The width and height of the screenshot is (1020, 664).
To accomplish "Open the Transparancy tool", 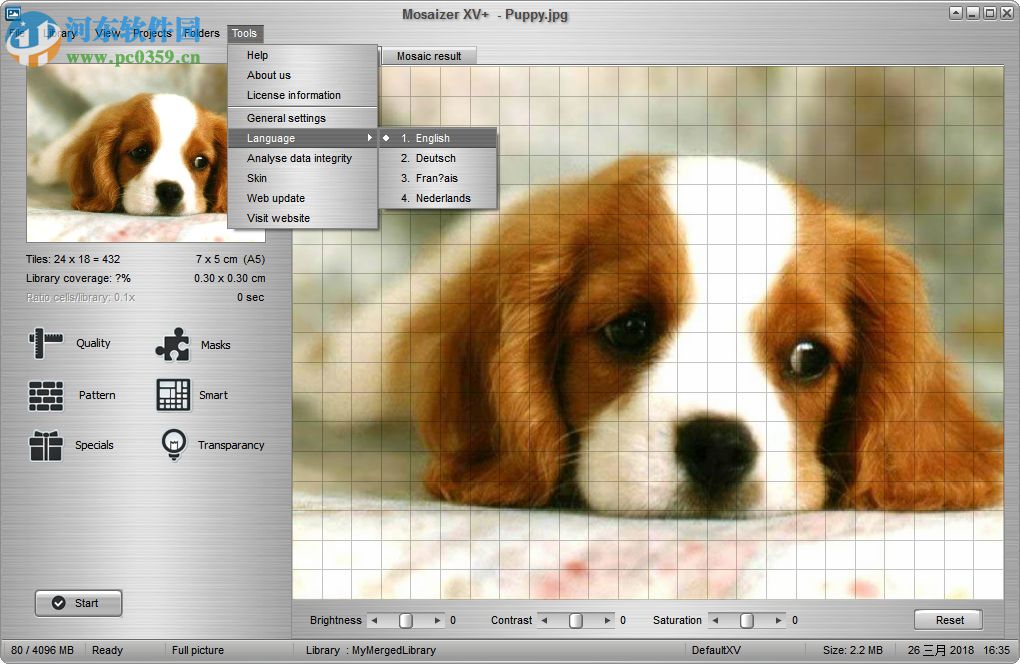I will pyautogui.click(x=172, y=445).
